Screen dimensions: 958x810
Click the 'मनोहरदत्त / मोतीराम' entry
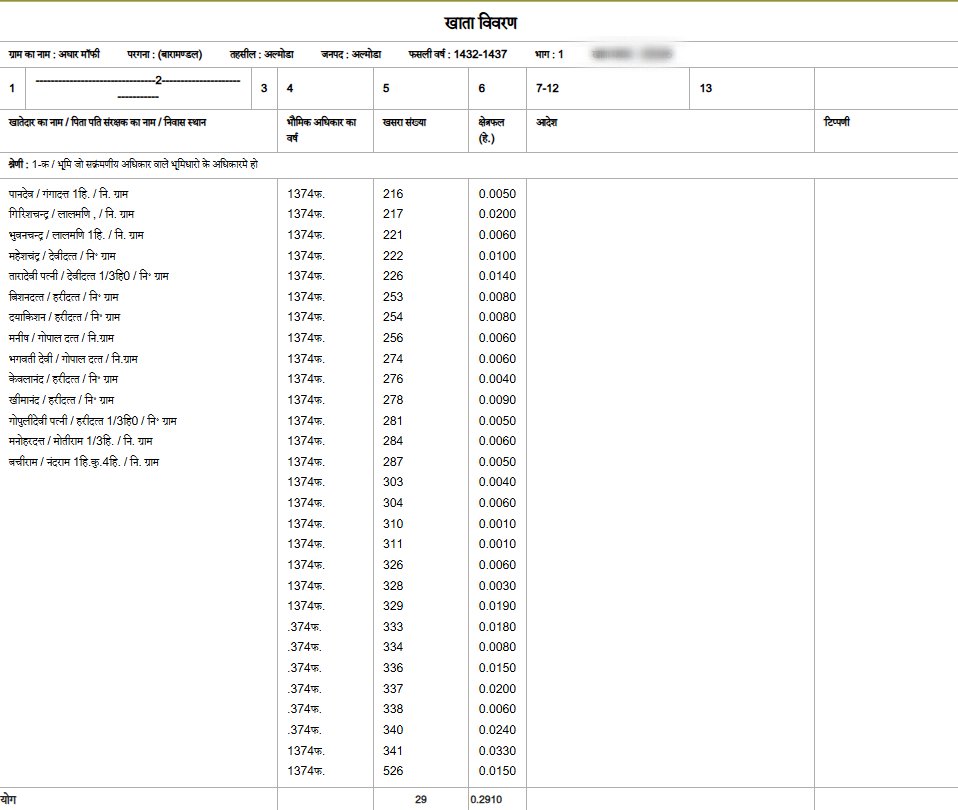(x=80, y=441)
